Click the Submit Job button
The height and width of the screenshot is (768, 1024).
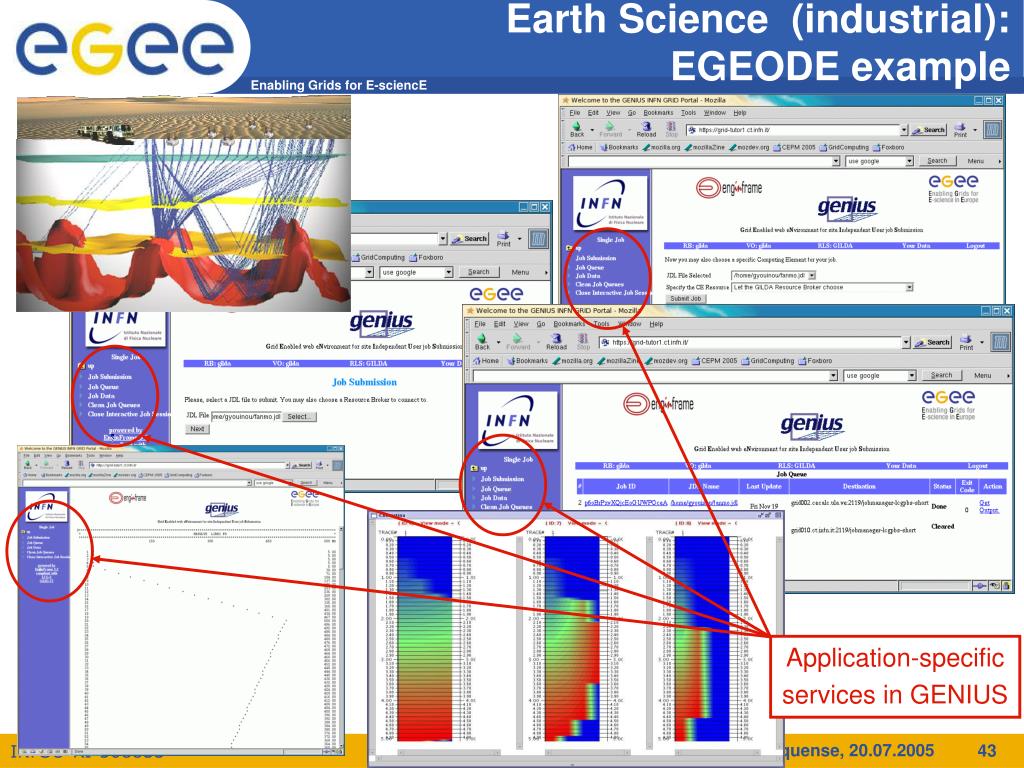(x=685, y=298)
